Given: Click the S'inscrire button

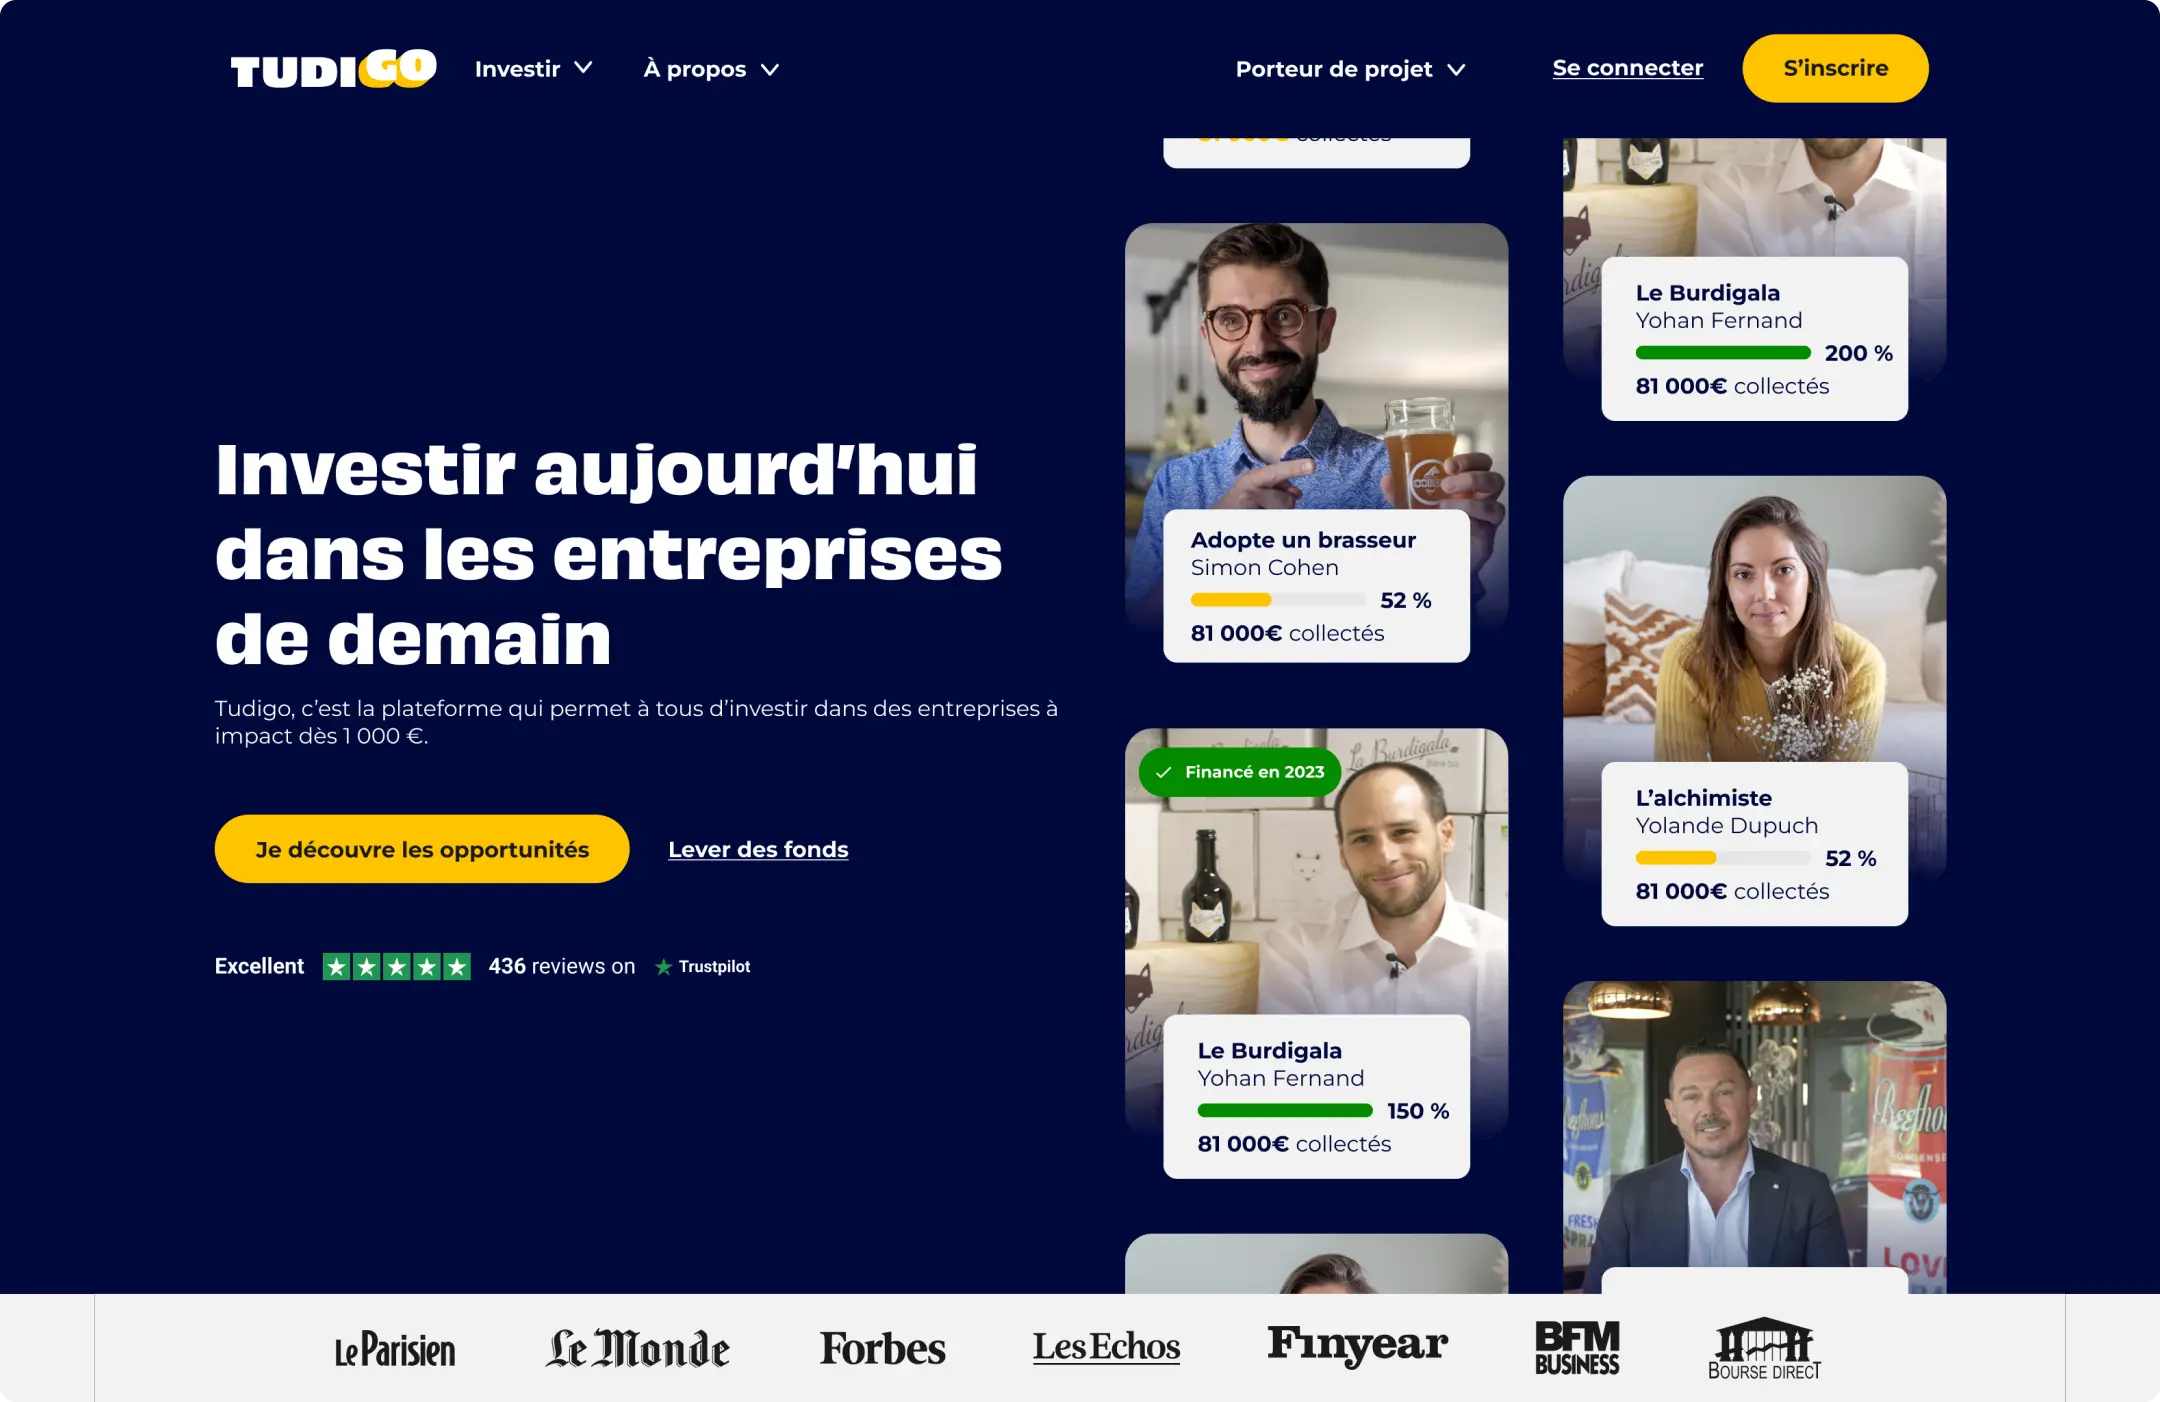Looking at the screenshot, I should click(1835, 68).
